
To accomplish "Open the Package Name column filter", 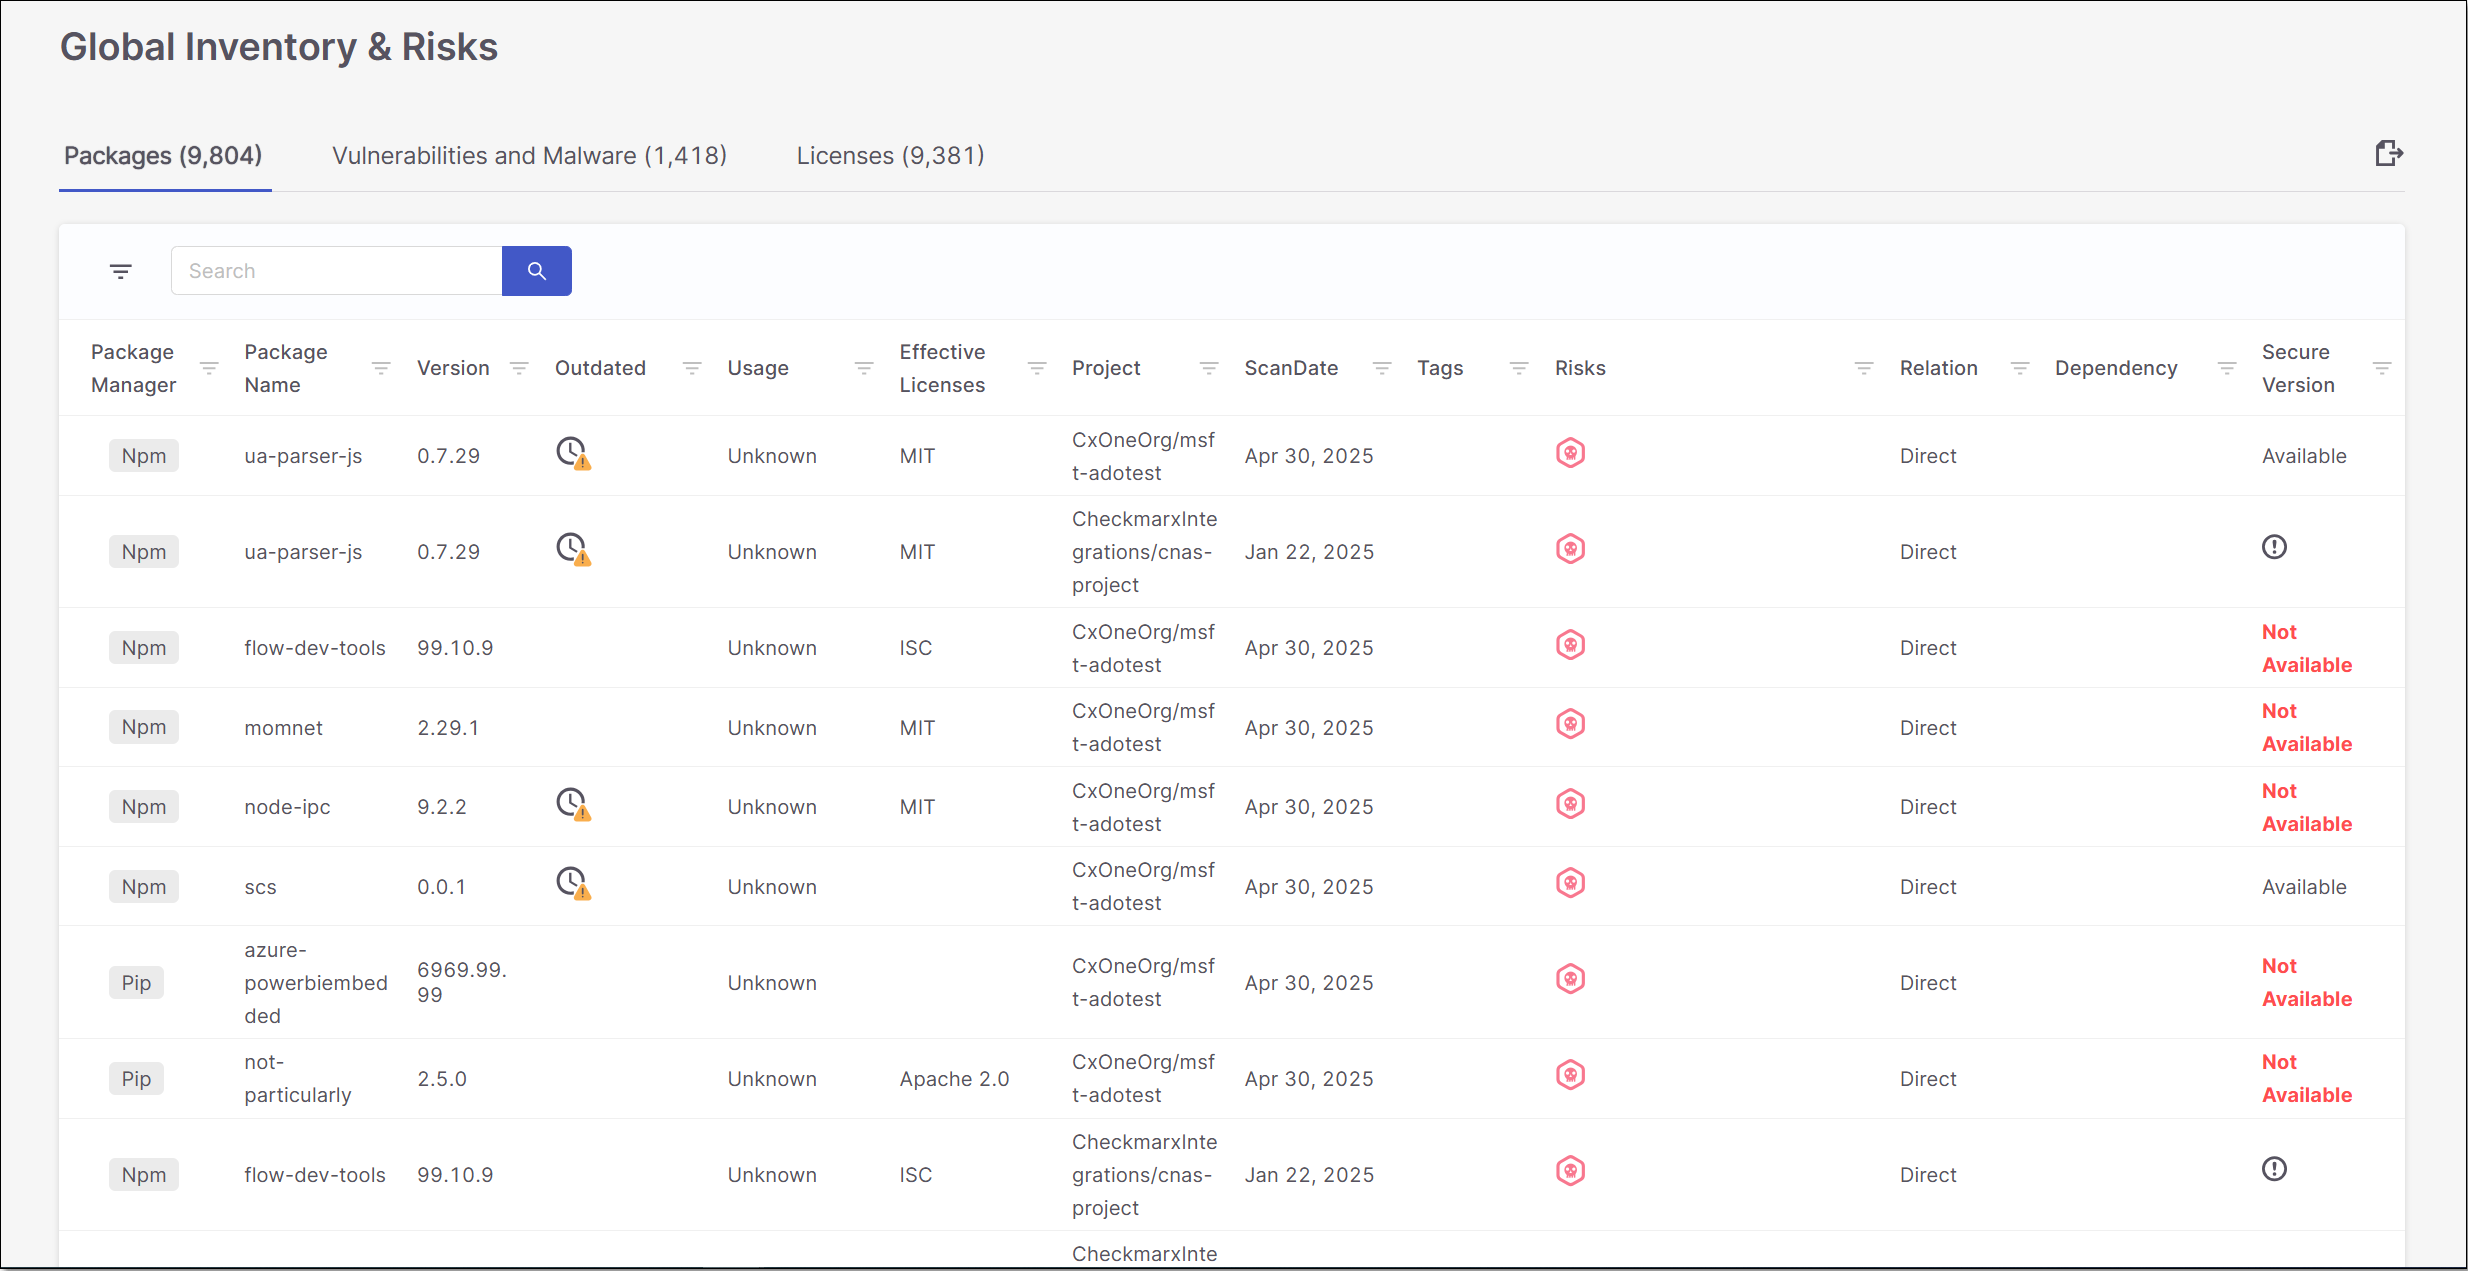I will tap(381, 368).
